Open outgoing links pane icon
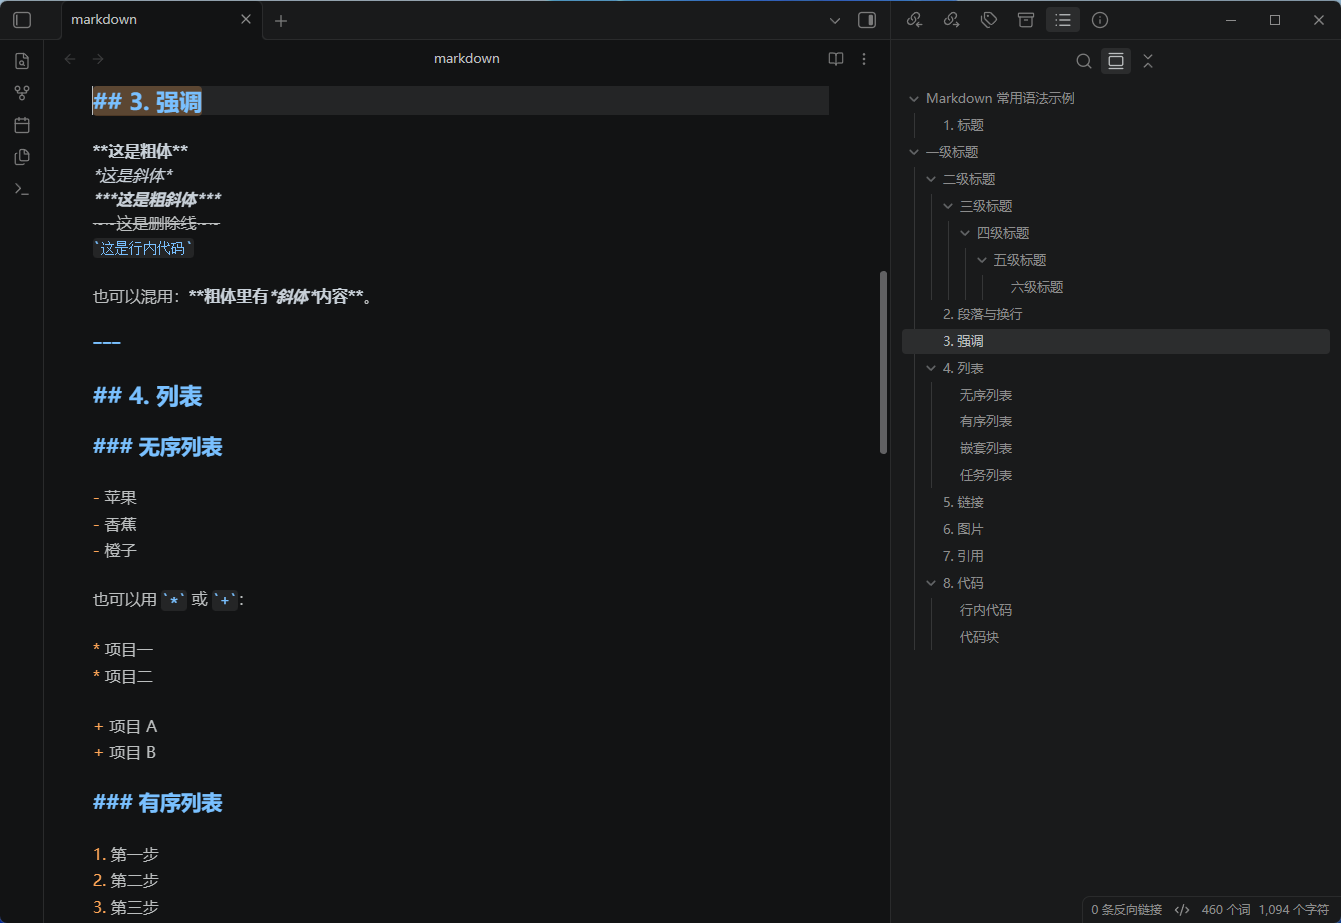 (951, 20)
